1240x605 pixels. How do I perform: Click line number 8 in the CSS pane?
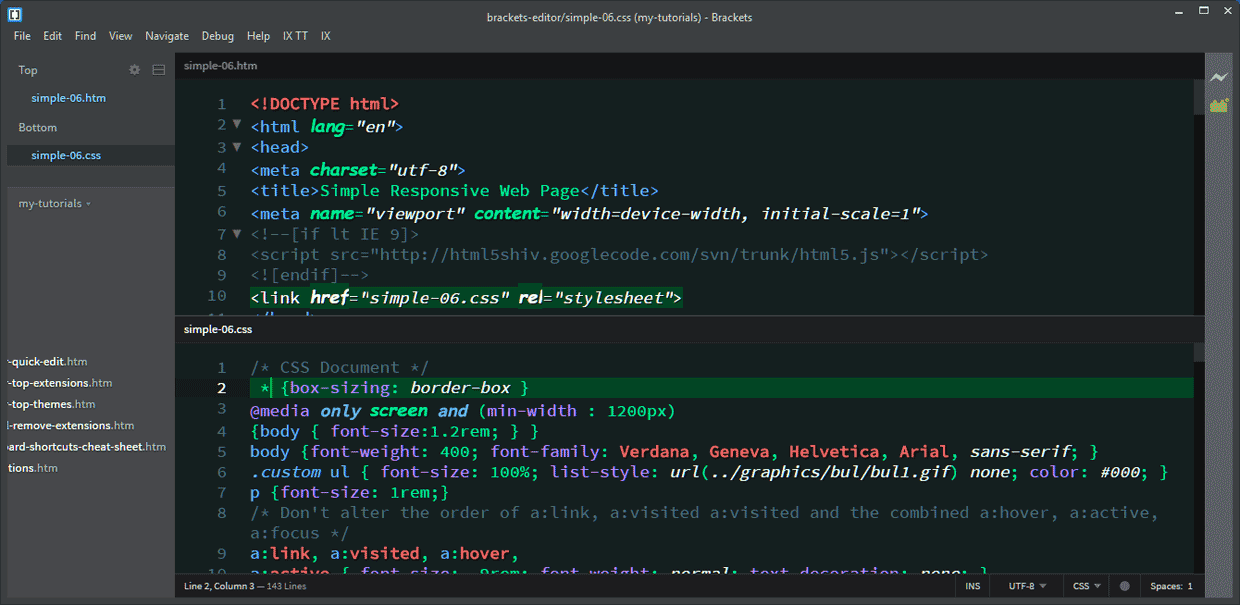click(222, 513)
